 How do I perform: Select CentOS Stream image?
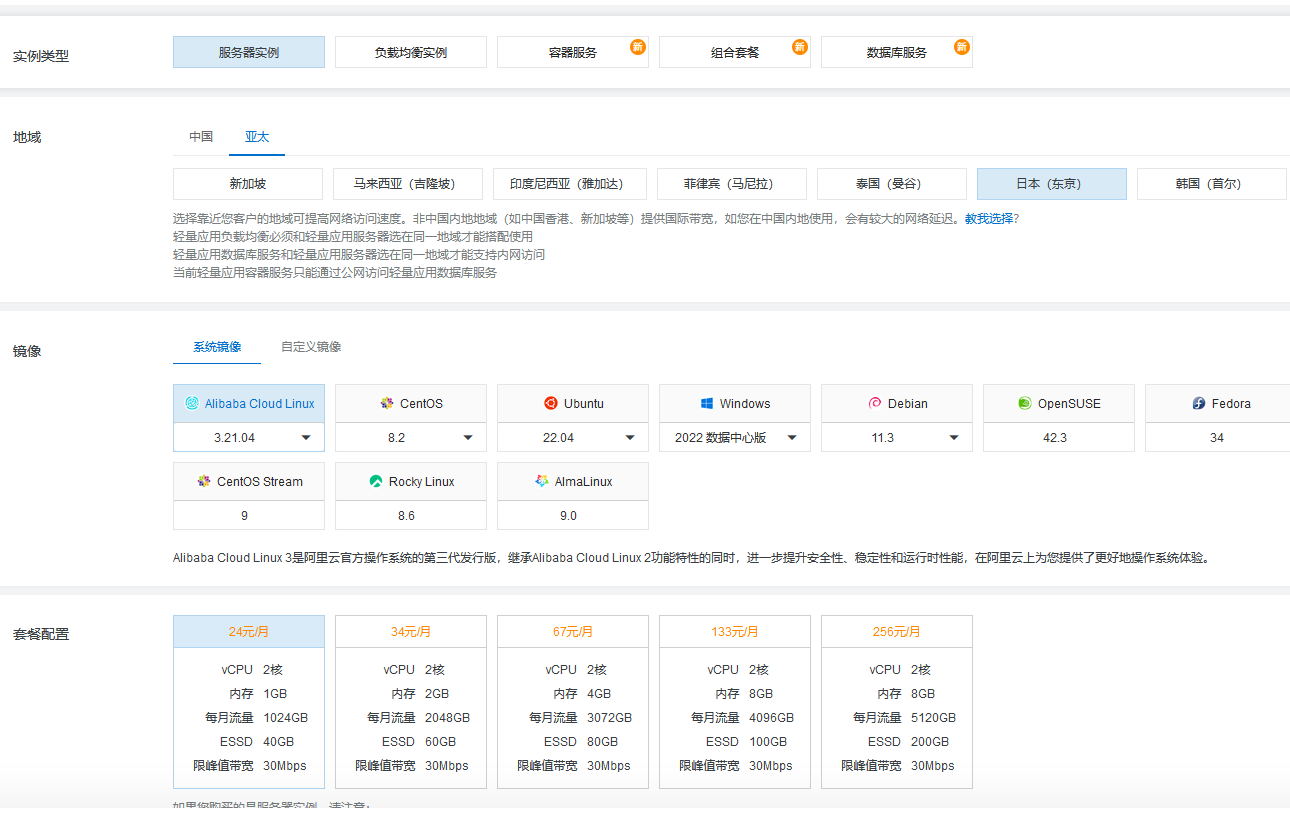click(249, 482)
